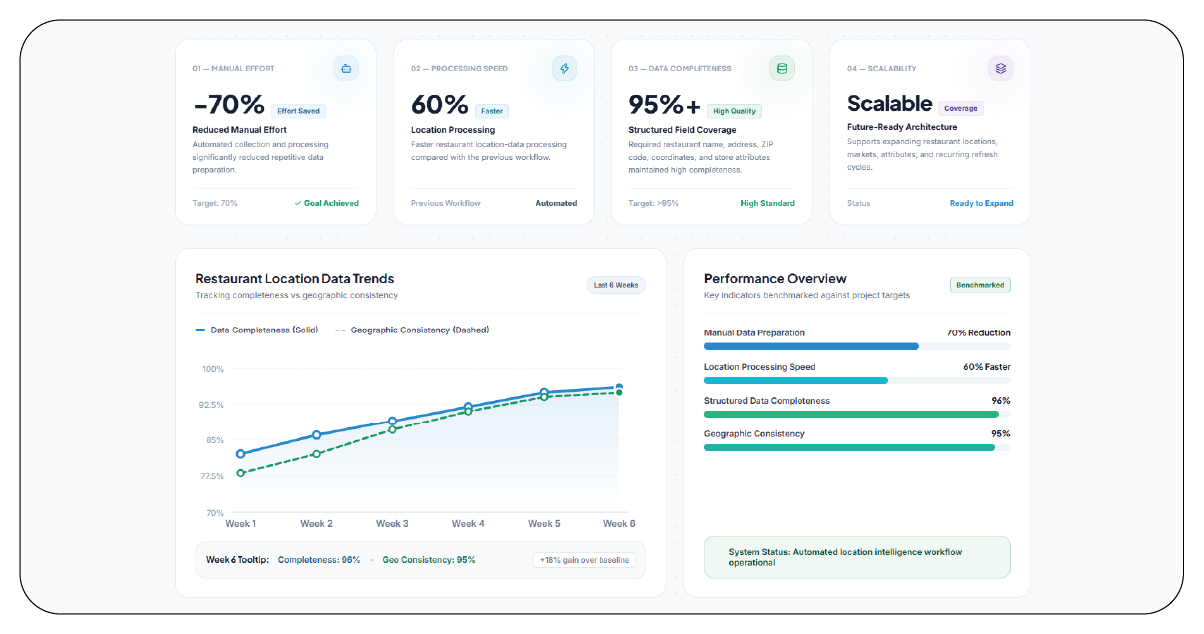Click the Target: >95% label
This screenshot has width=1204, height=634.
pyautogui.click(x=653, y=203)
